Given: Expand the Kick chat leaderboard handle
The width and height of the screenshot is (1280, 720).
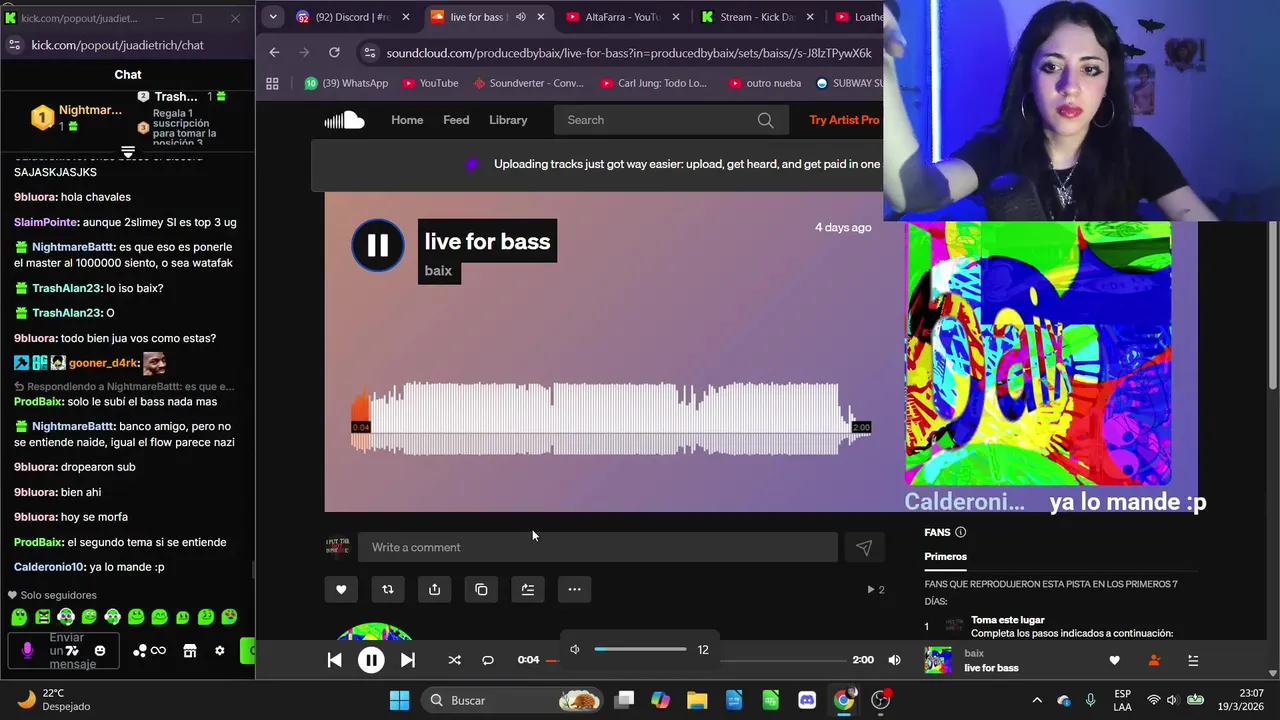Looking at the screenshot, I should pyautogui.click(x=128, y=152).
